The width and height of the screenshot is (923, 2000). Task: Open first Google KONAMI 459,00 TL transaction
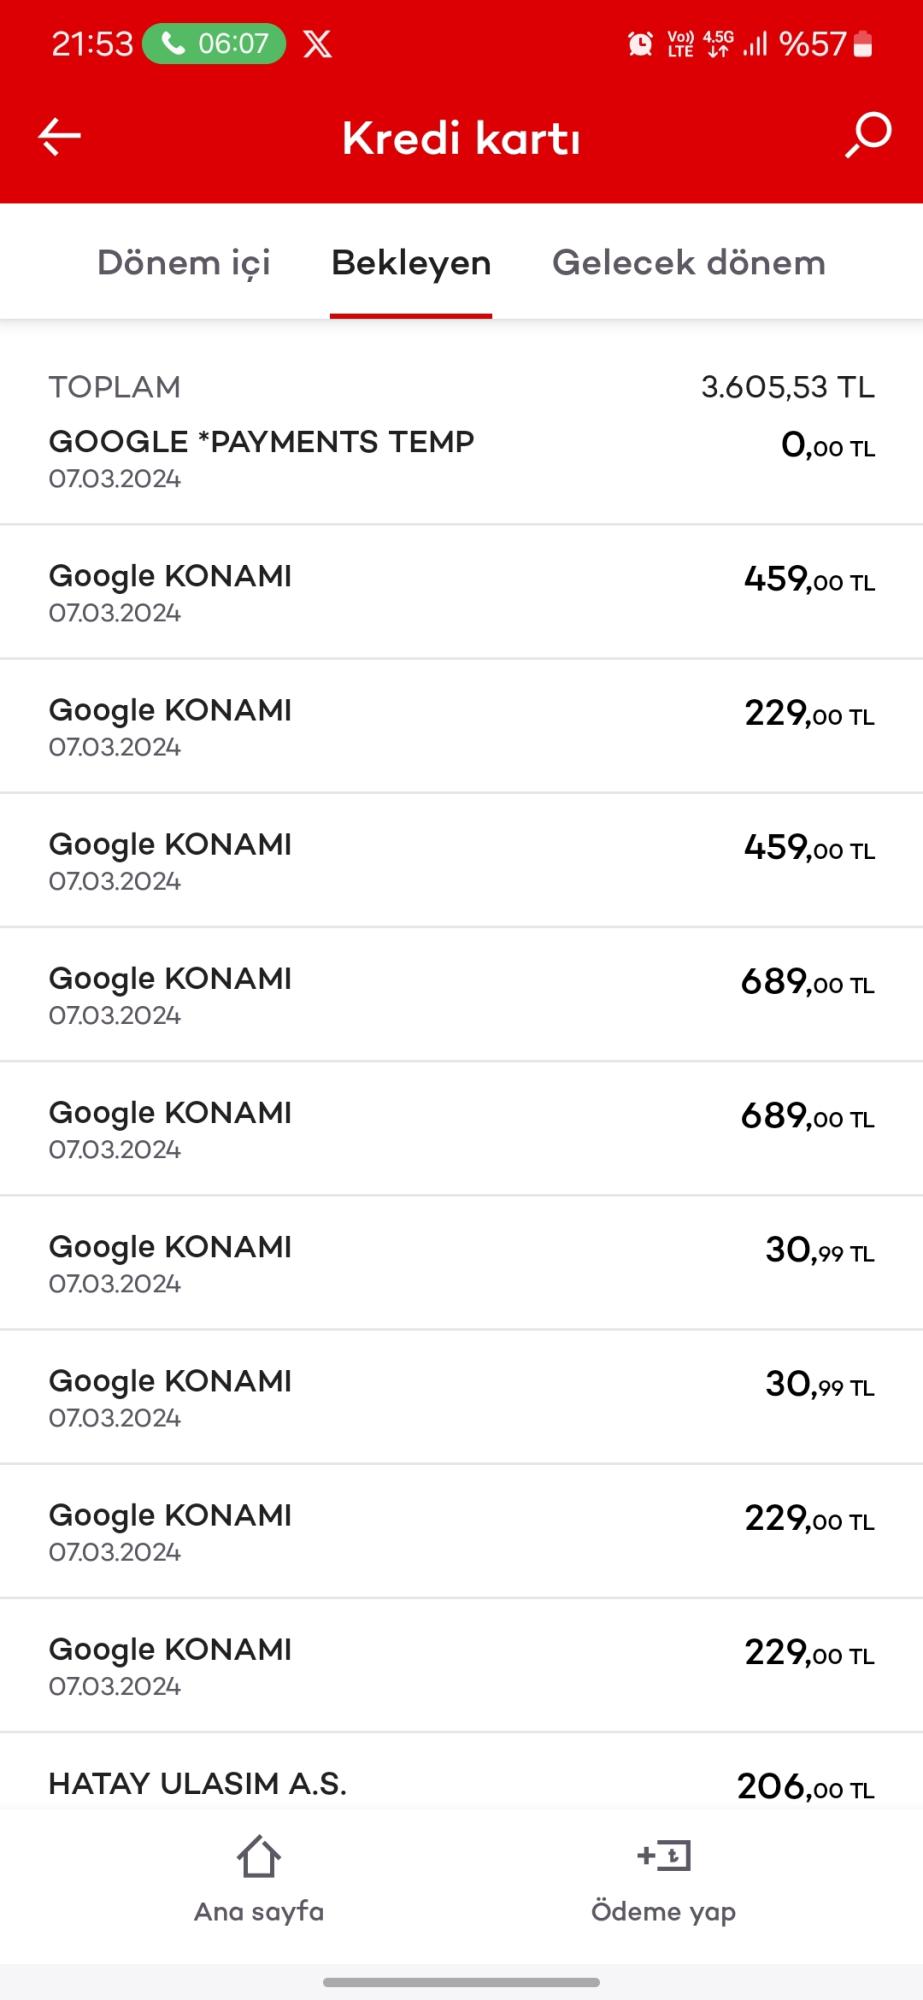point(461,592)
